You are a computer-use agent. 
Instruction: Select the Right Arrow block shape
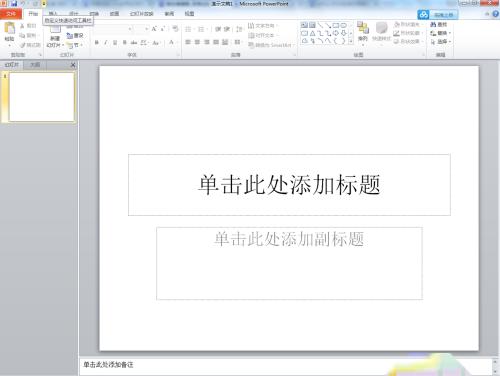336,33
